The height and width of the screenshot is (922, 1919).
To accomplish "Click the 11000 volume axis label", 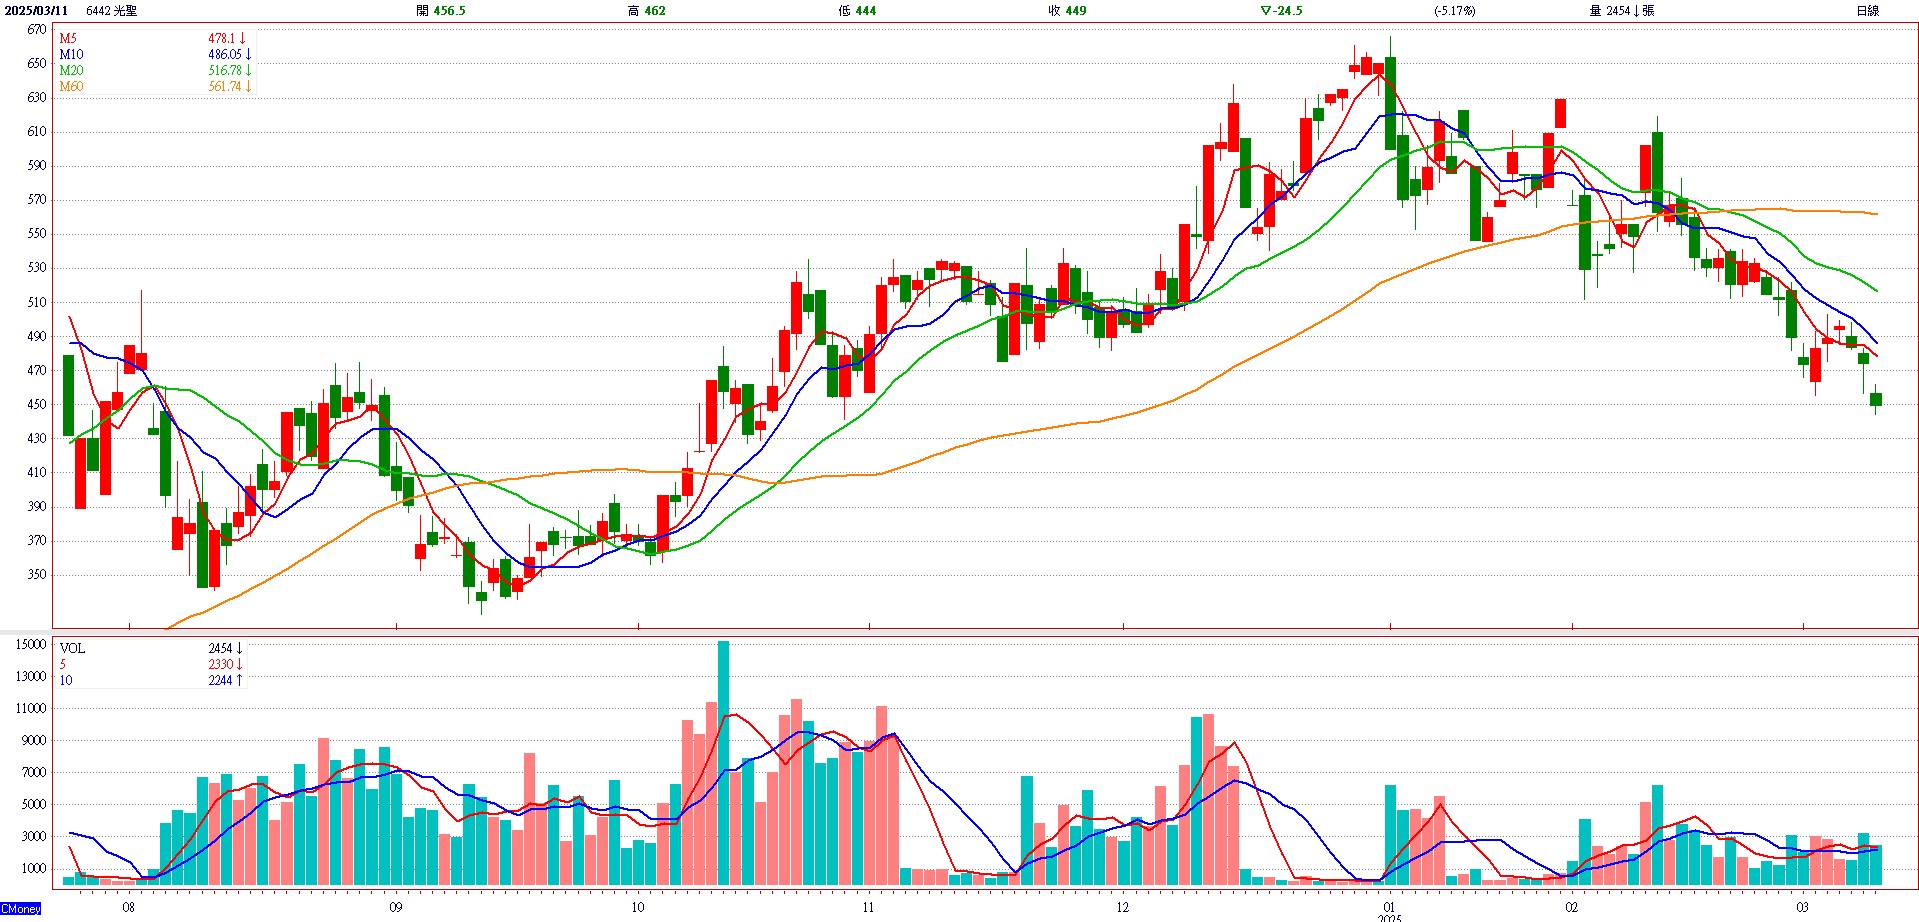I will tap(31, 709).
